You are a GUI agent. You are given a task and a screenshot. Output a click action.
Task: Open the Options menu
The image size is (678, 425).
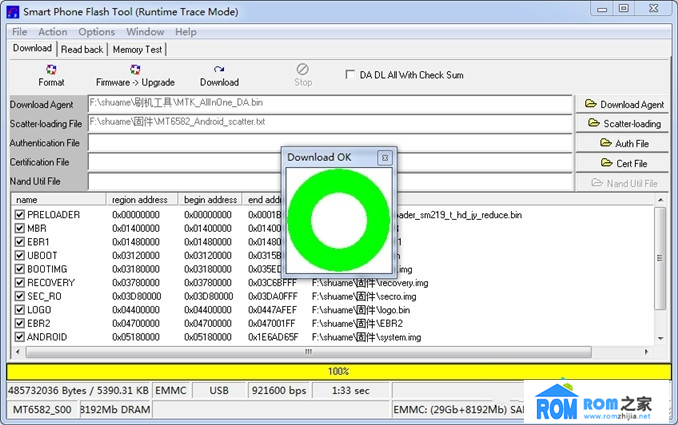click(x=97, y=32)
